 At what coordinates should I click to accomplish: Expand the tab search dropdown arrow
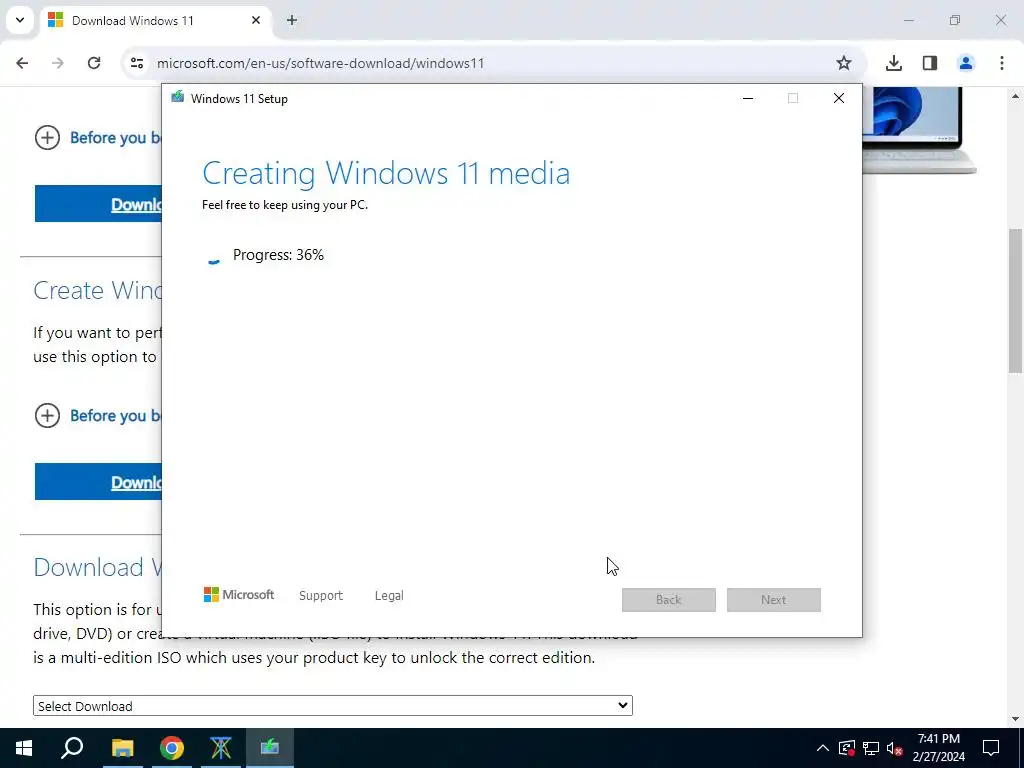(20, 20)
